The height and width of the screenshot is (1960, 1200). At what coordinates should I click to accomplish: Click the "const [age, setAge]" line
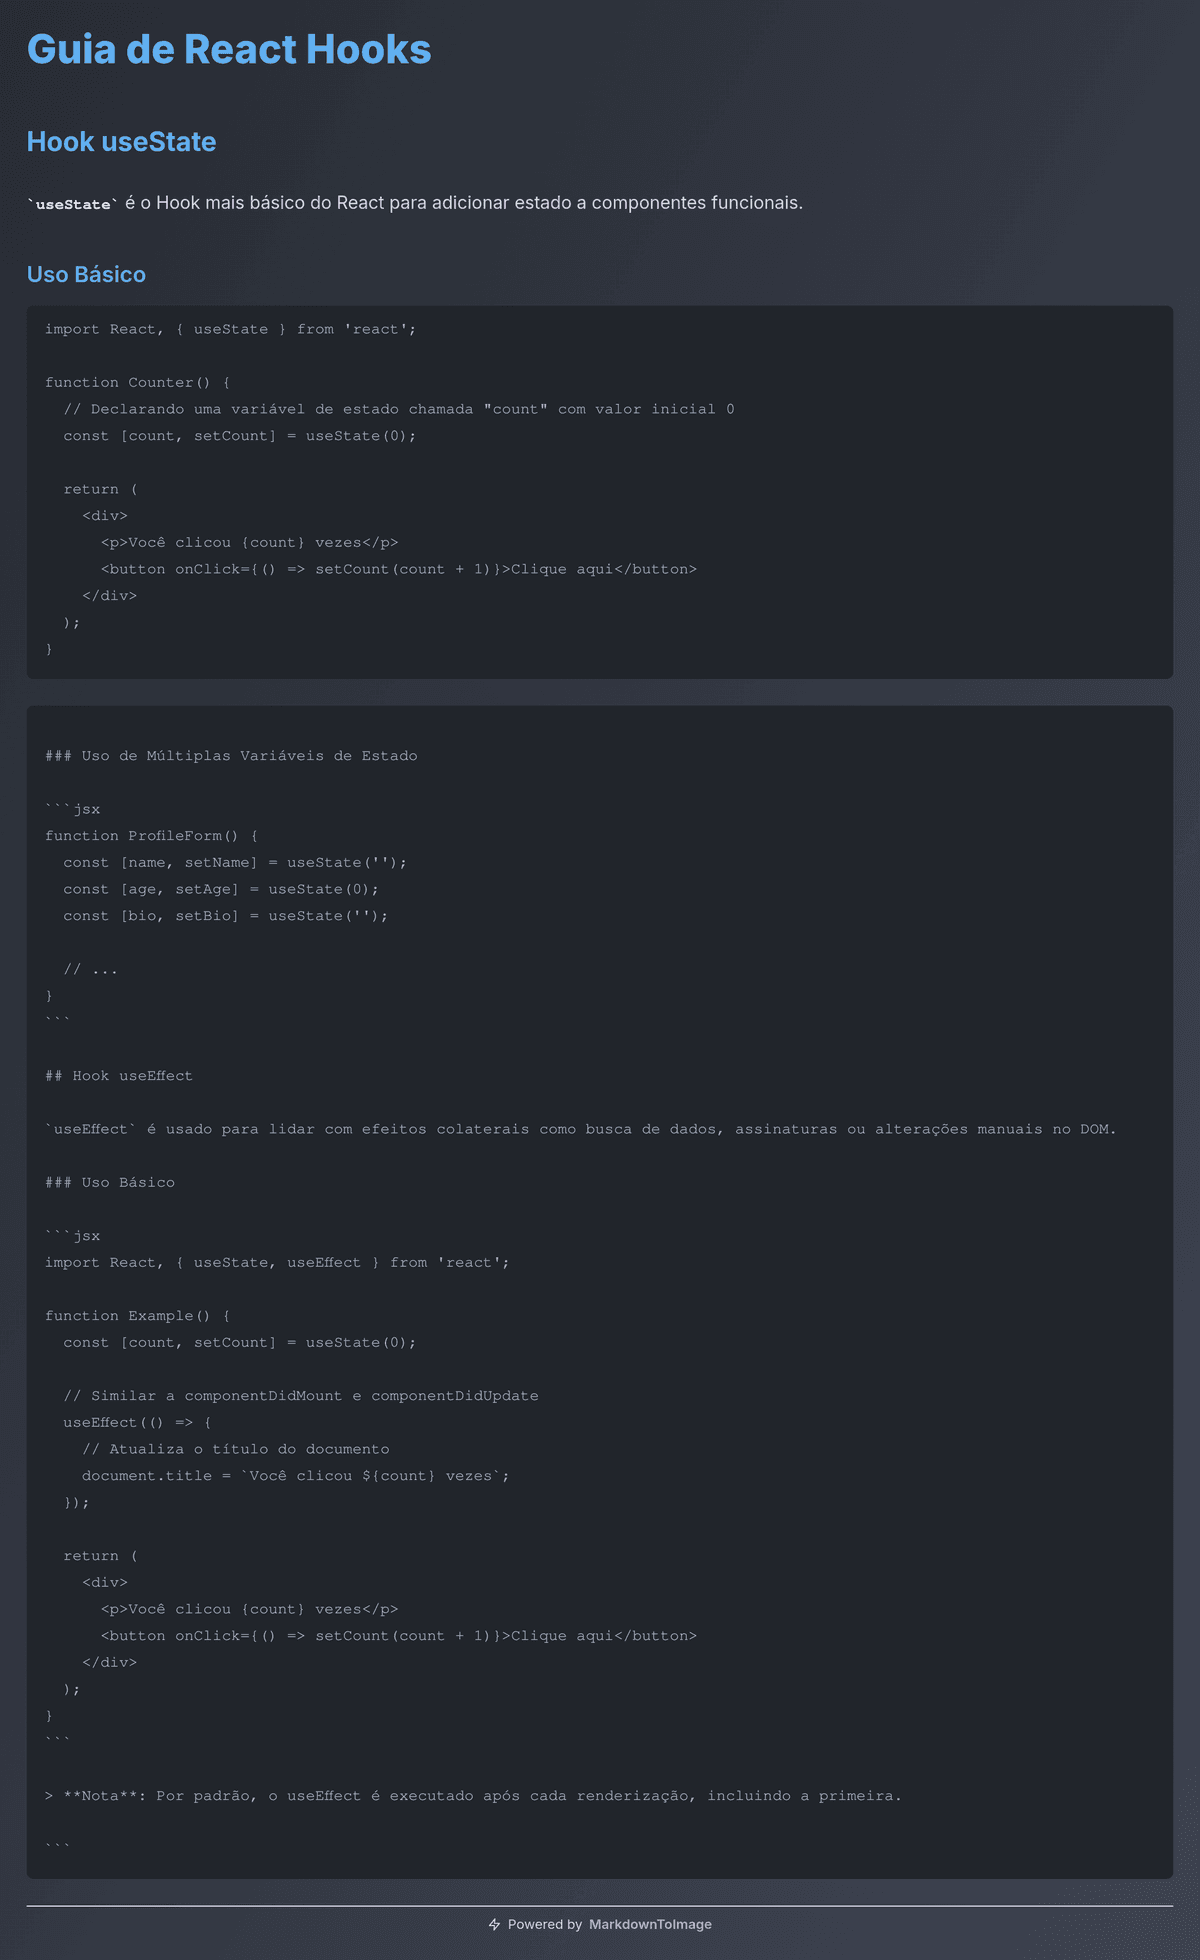click(x=220, y=889)
